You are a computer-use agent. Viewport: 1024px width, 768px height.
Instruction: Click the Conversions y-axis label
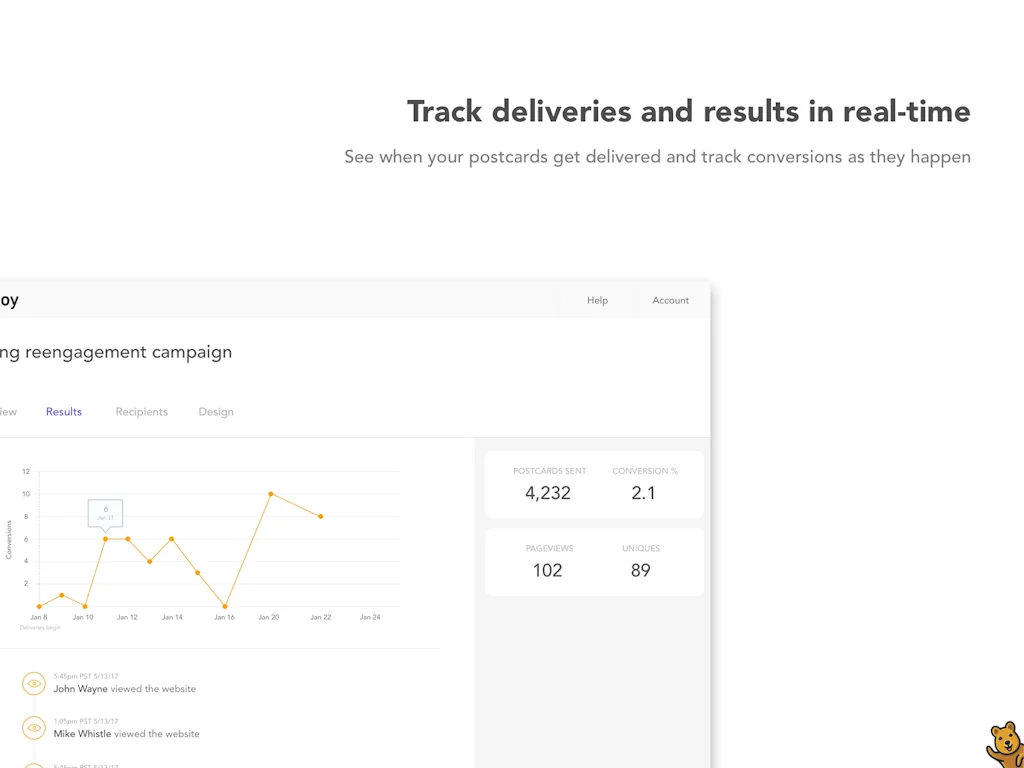8,539
